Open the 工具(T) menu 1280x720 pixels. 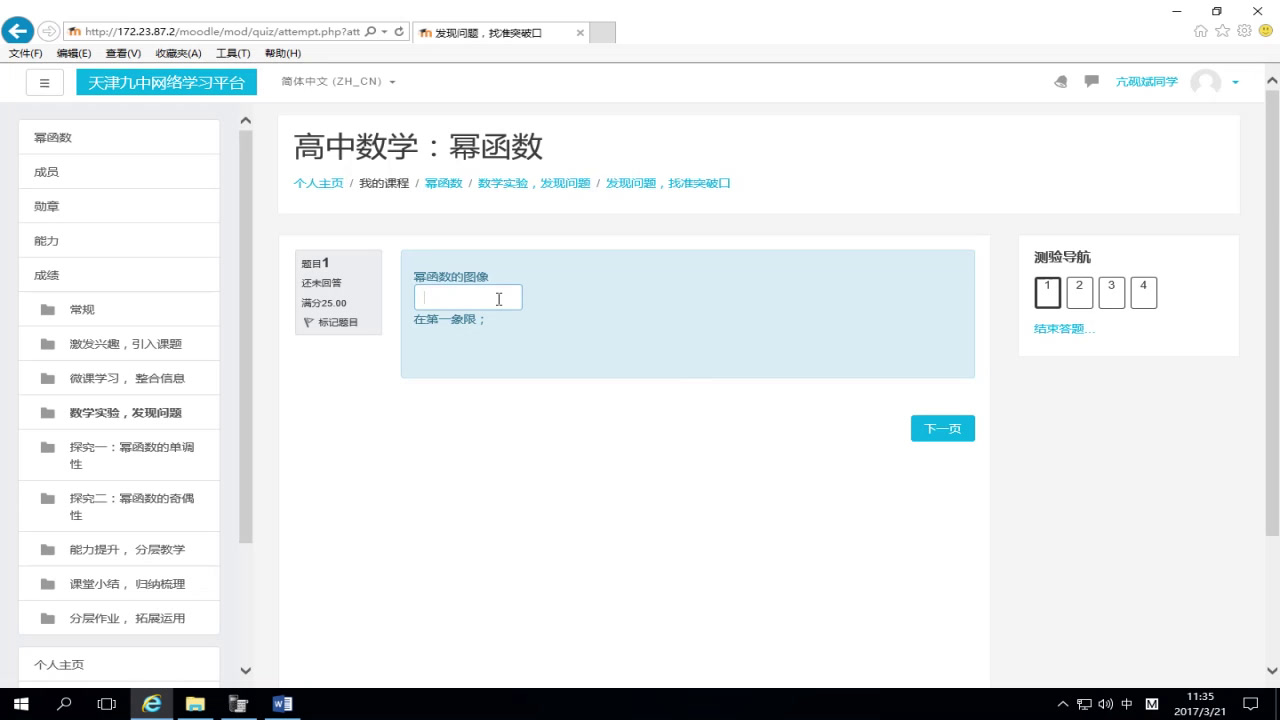tap(233, 53)
